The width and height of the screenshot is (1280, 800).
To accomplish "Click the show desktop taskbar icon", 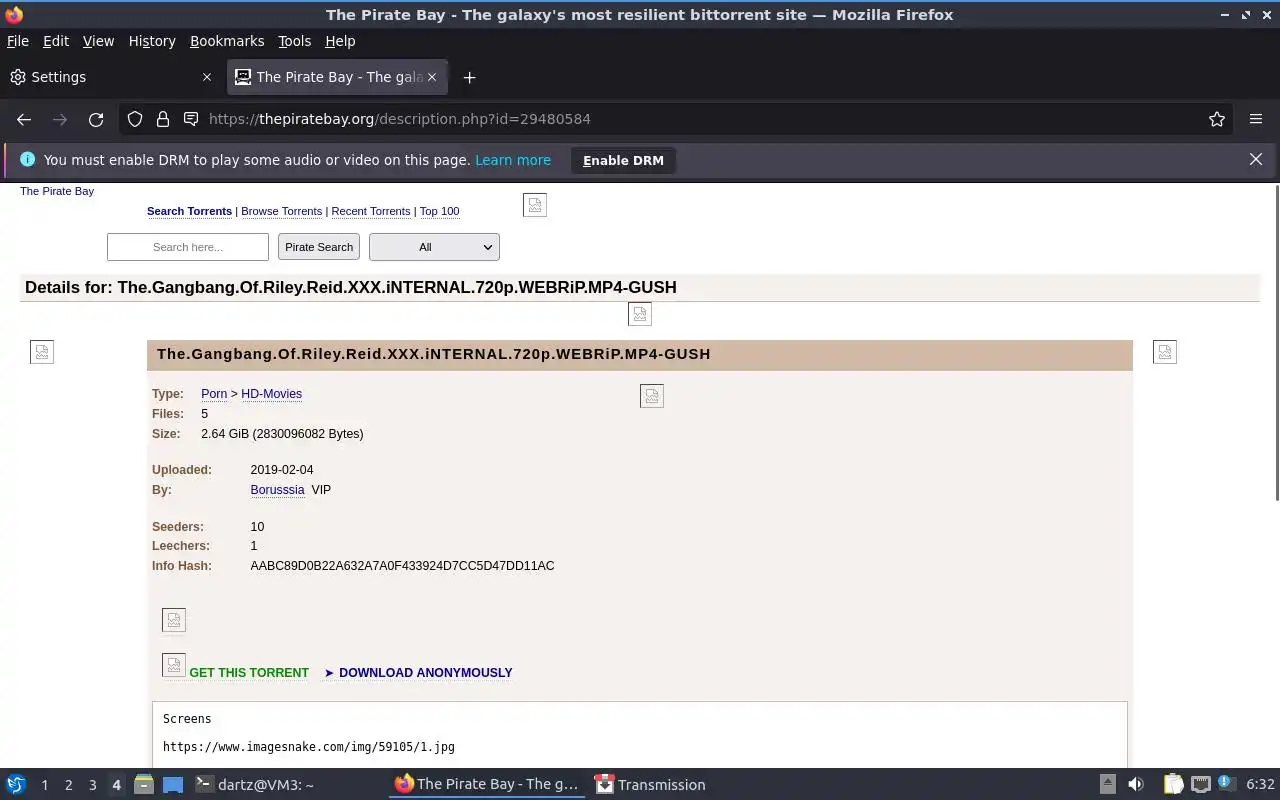I will tap(173, 785).
